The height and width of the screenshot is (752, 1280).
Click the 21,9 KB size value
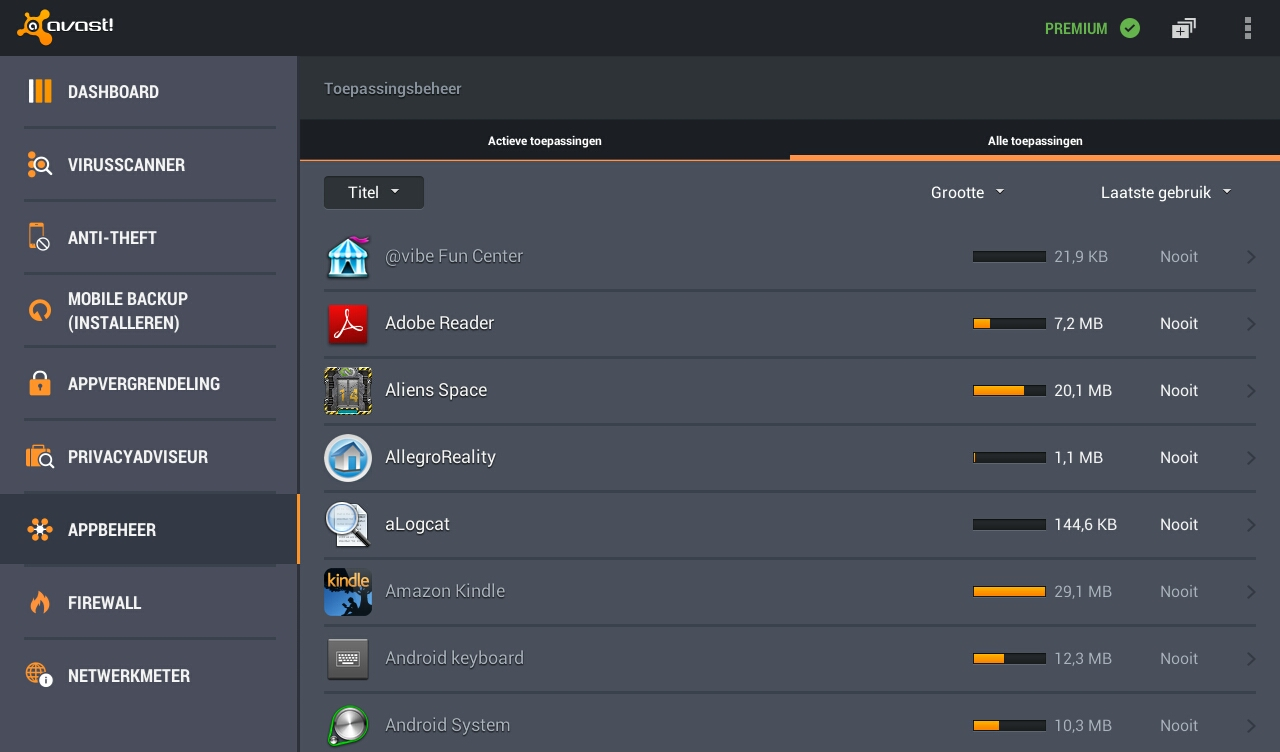pos(1081,257)
